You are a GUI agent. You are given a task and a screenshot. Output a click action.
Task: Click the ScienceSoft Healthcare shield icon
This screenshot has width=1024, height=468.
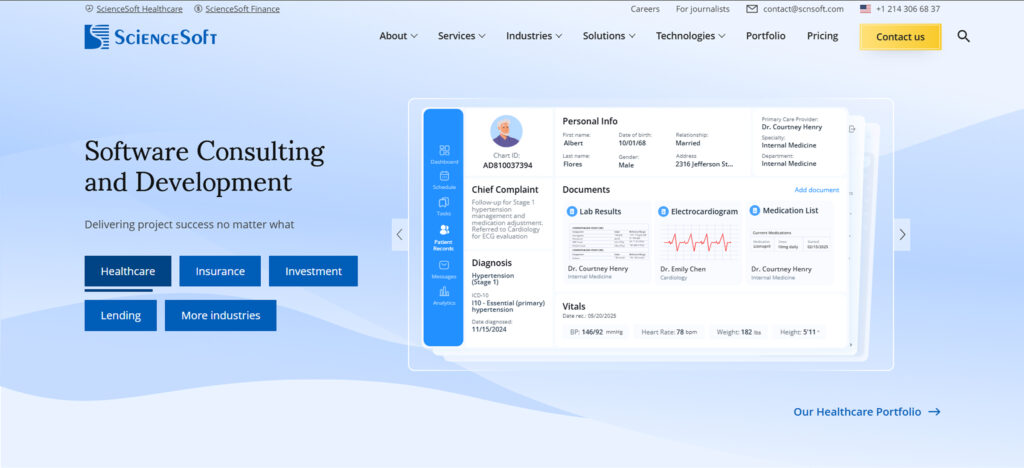pos(89,9)
